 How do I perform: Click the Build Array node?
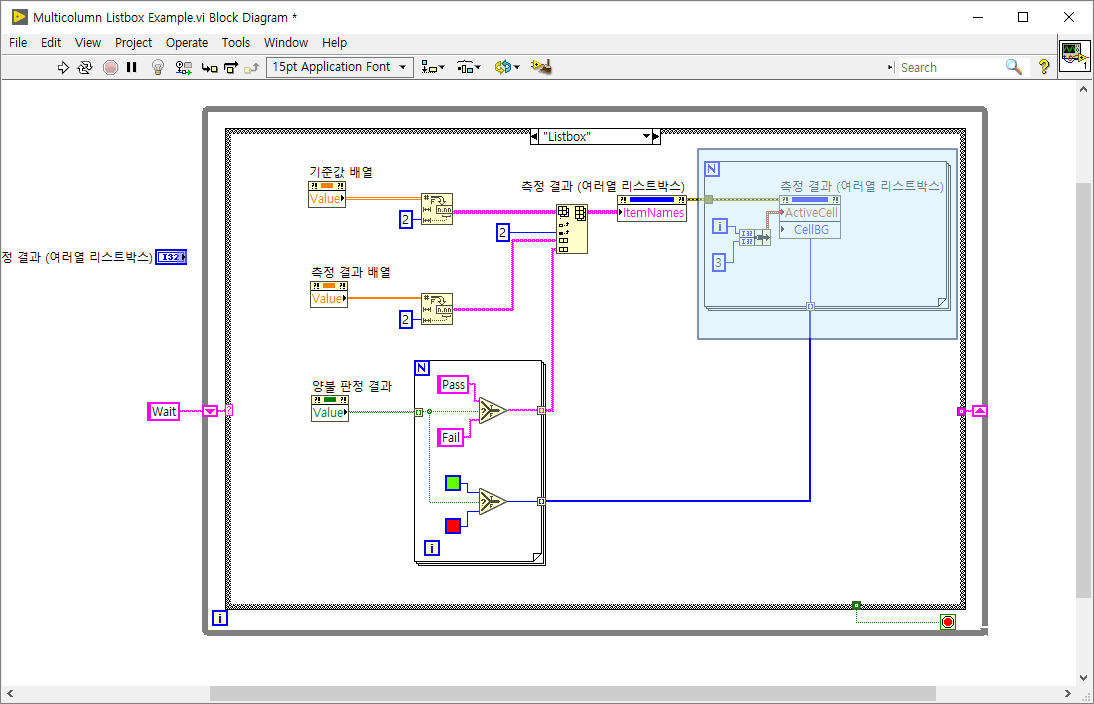point(571,229)
